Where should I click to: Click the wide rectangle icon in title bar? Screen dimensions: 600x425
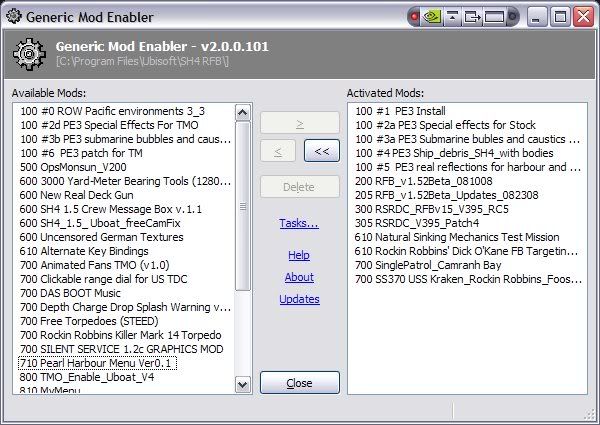pos(494,17)
